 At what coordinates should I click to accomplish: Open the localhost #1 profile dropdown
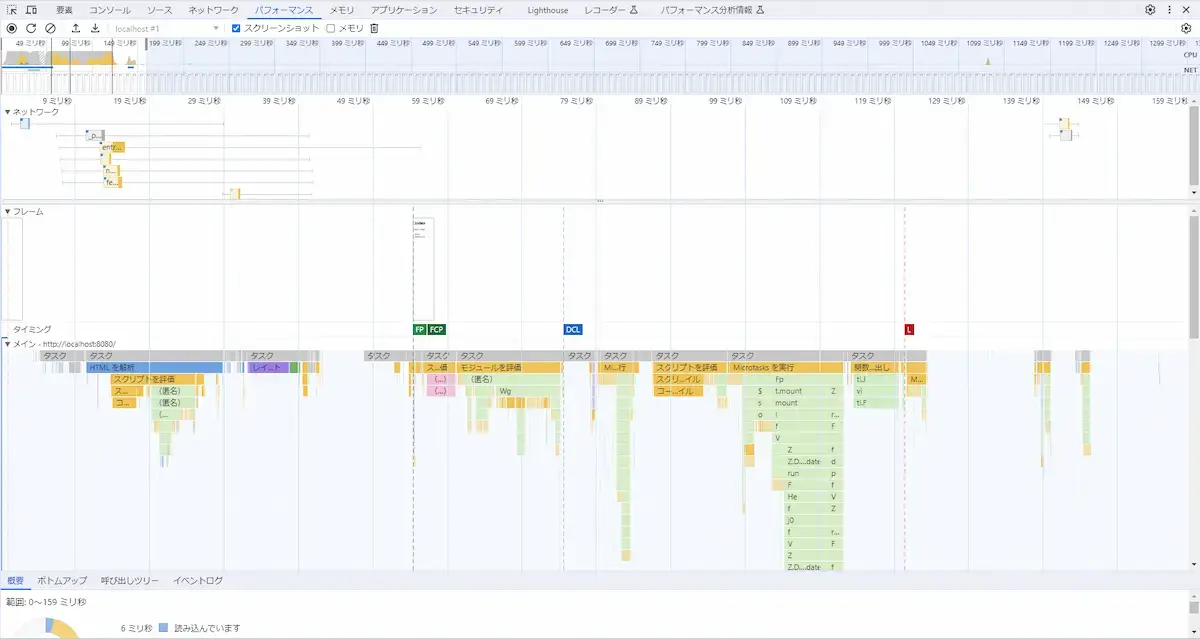point(216,28)
